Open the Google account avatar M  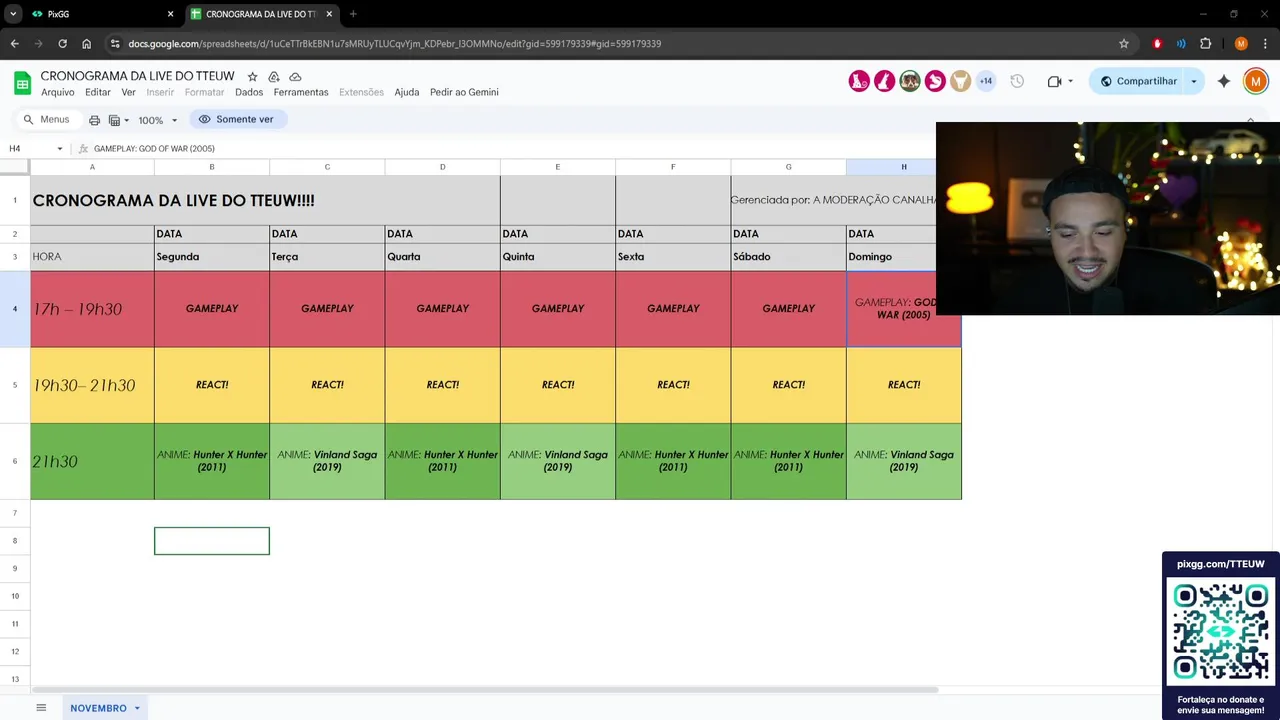click(x=1256, y=81)
